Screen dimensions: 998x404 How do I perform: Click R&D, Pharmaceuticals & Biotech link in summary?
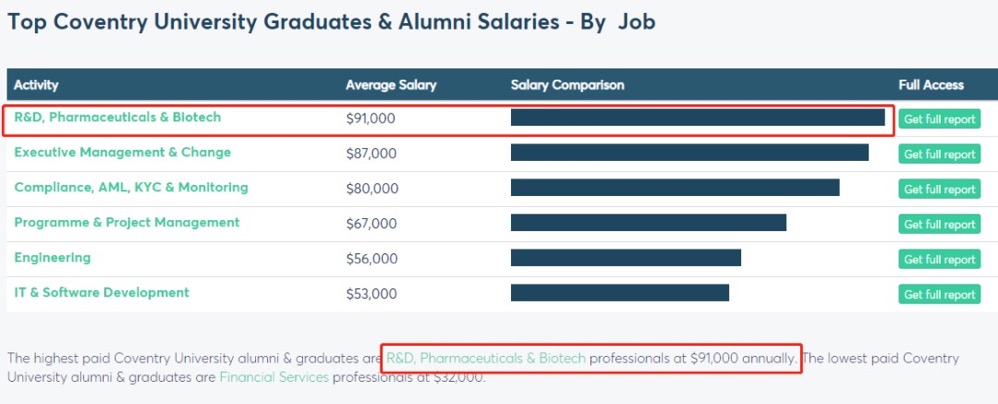coord(486,358)
